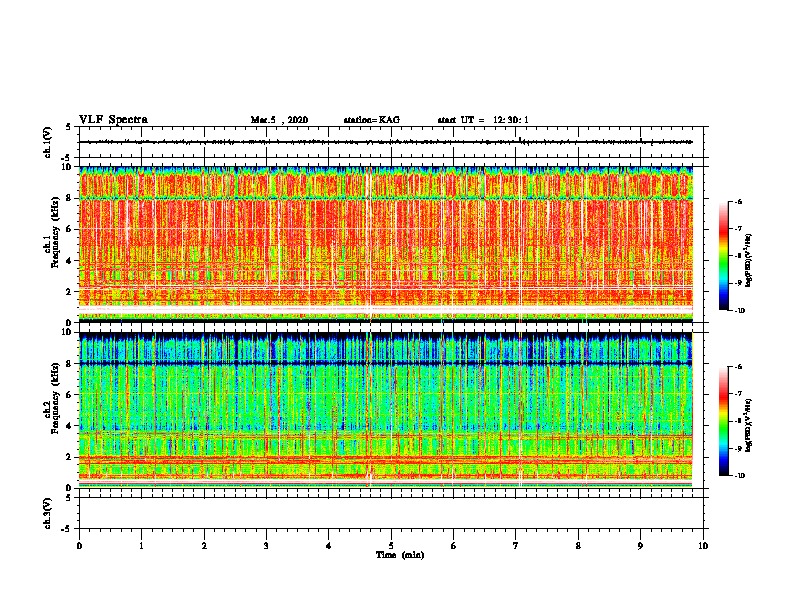
Task: Click the "ch.1(V)" waveform axis label
Action: (x=47, y=142)
